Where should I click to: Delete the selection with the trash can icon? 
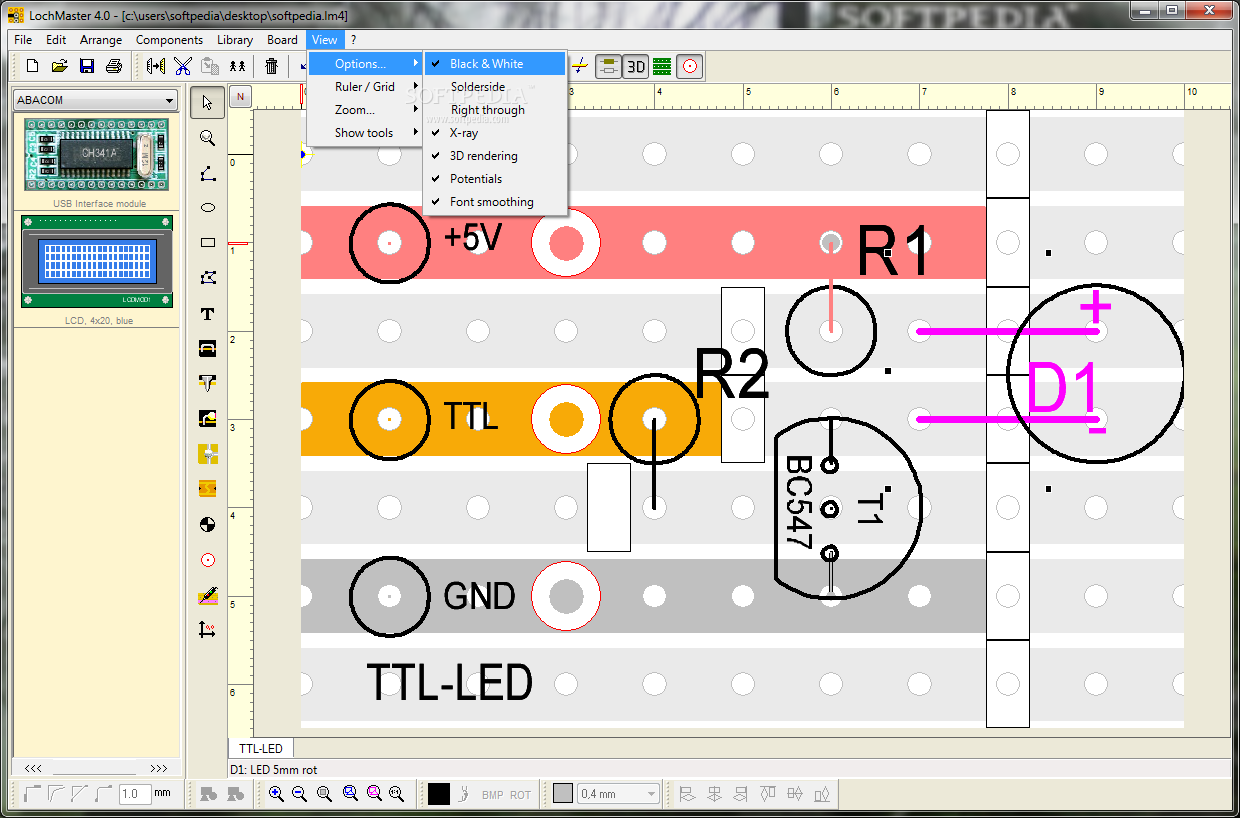point(271,66)
